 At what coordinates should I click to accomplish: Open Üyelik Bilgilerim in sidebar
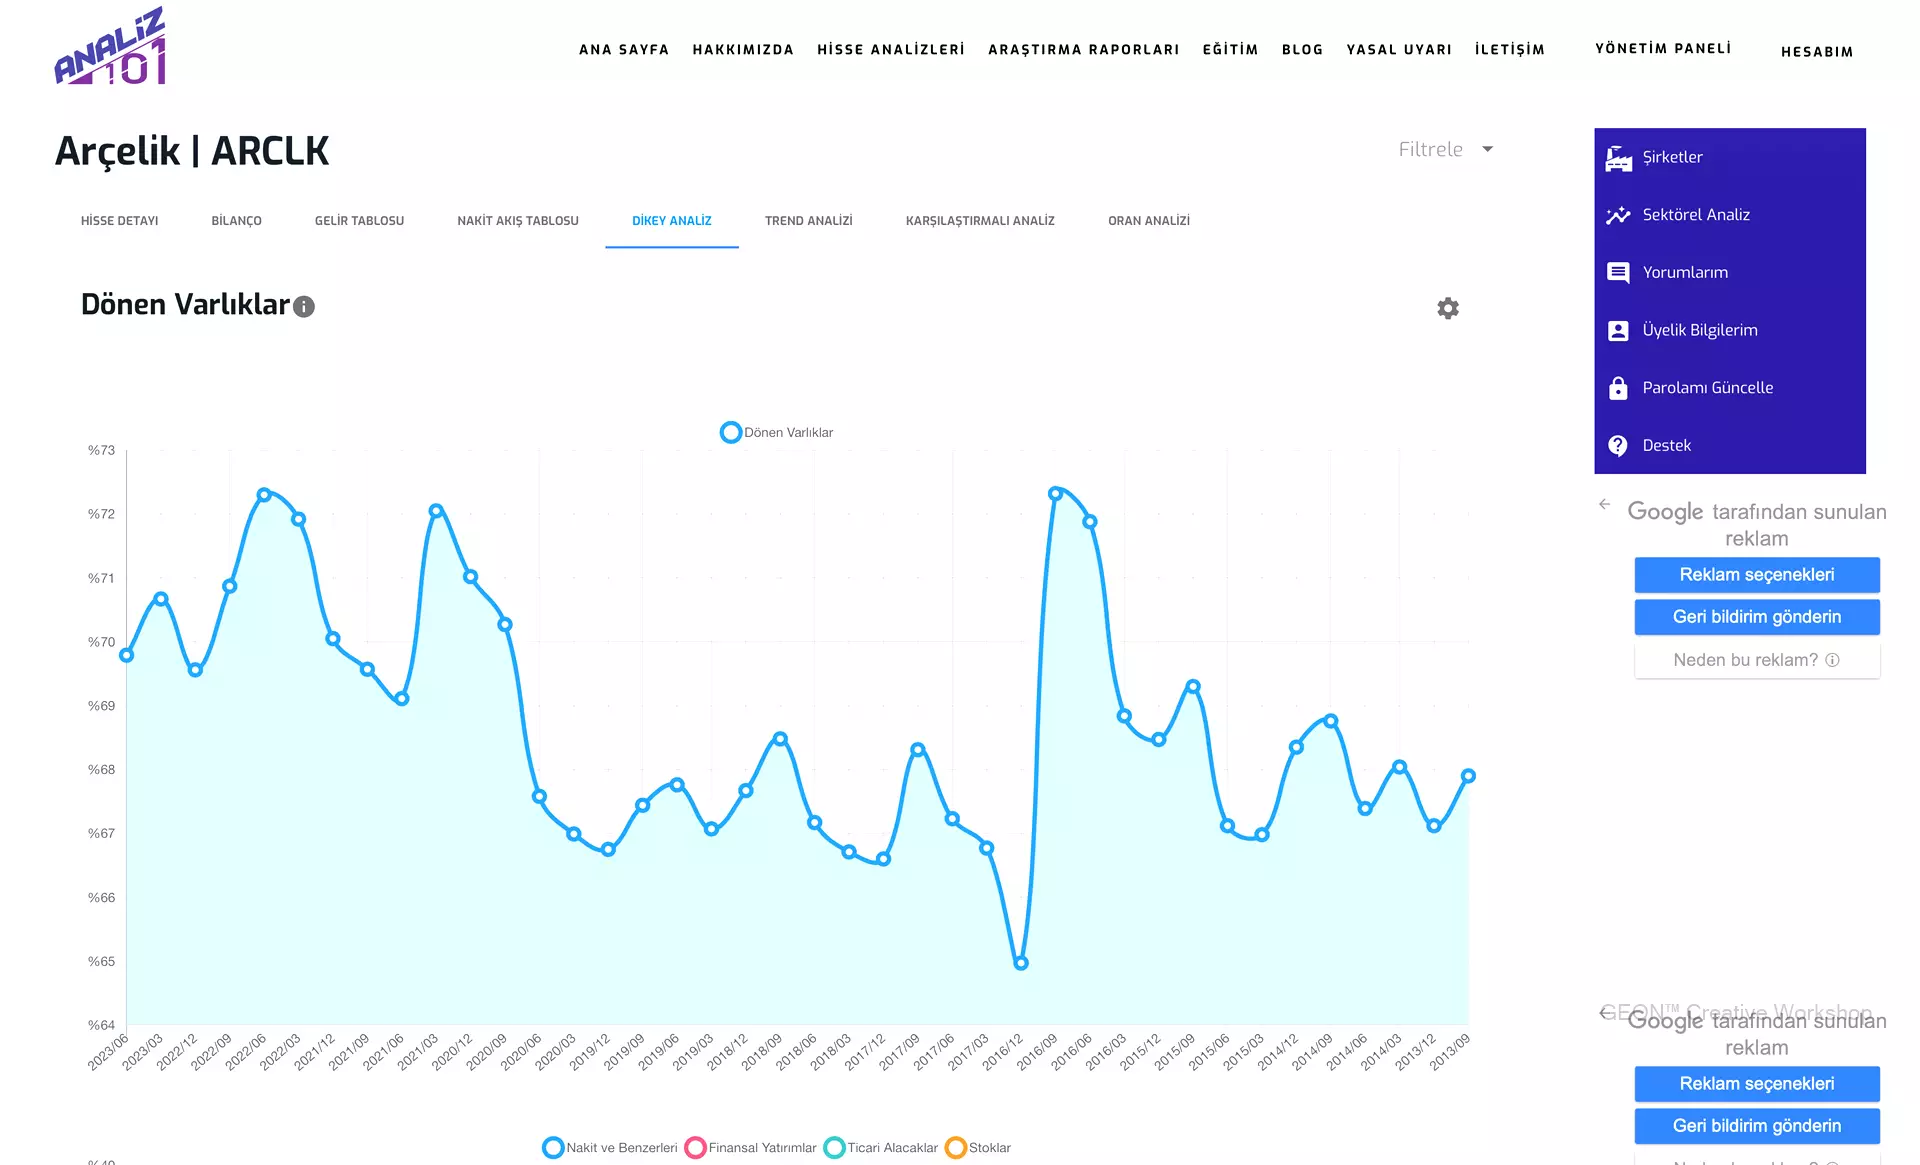pyautogui.click(x=1730, y=330)
